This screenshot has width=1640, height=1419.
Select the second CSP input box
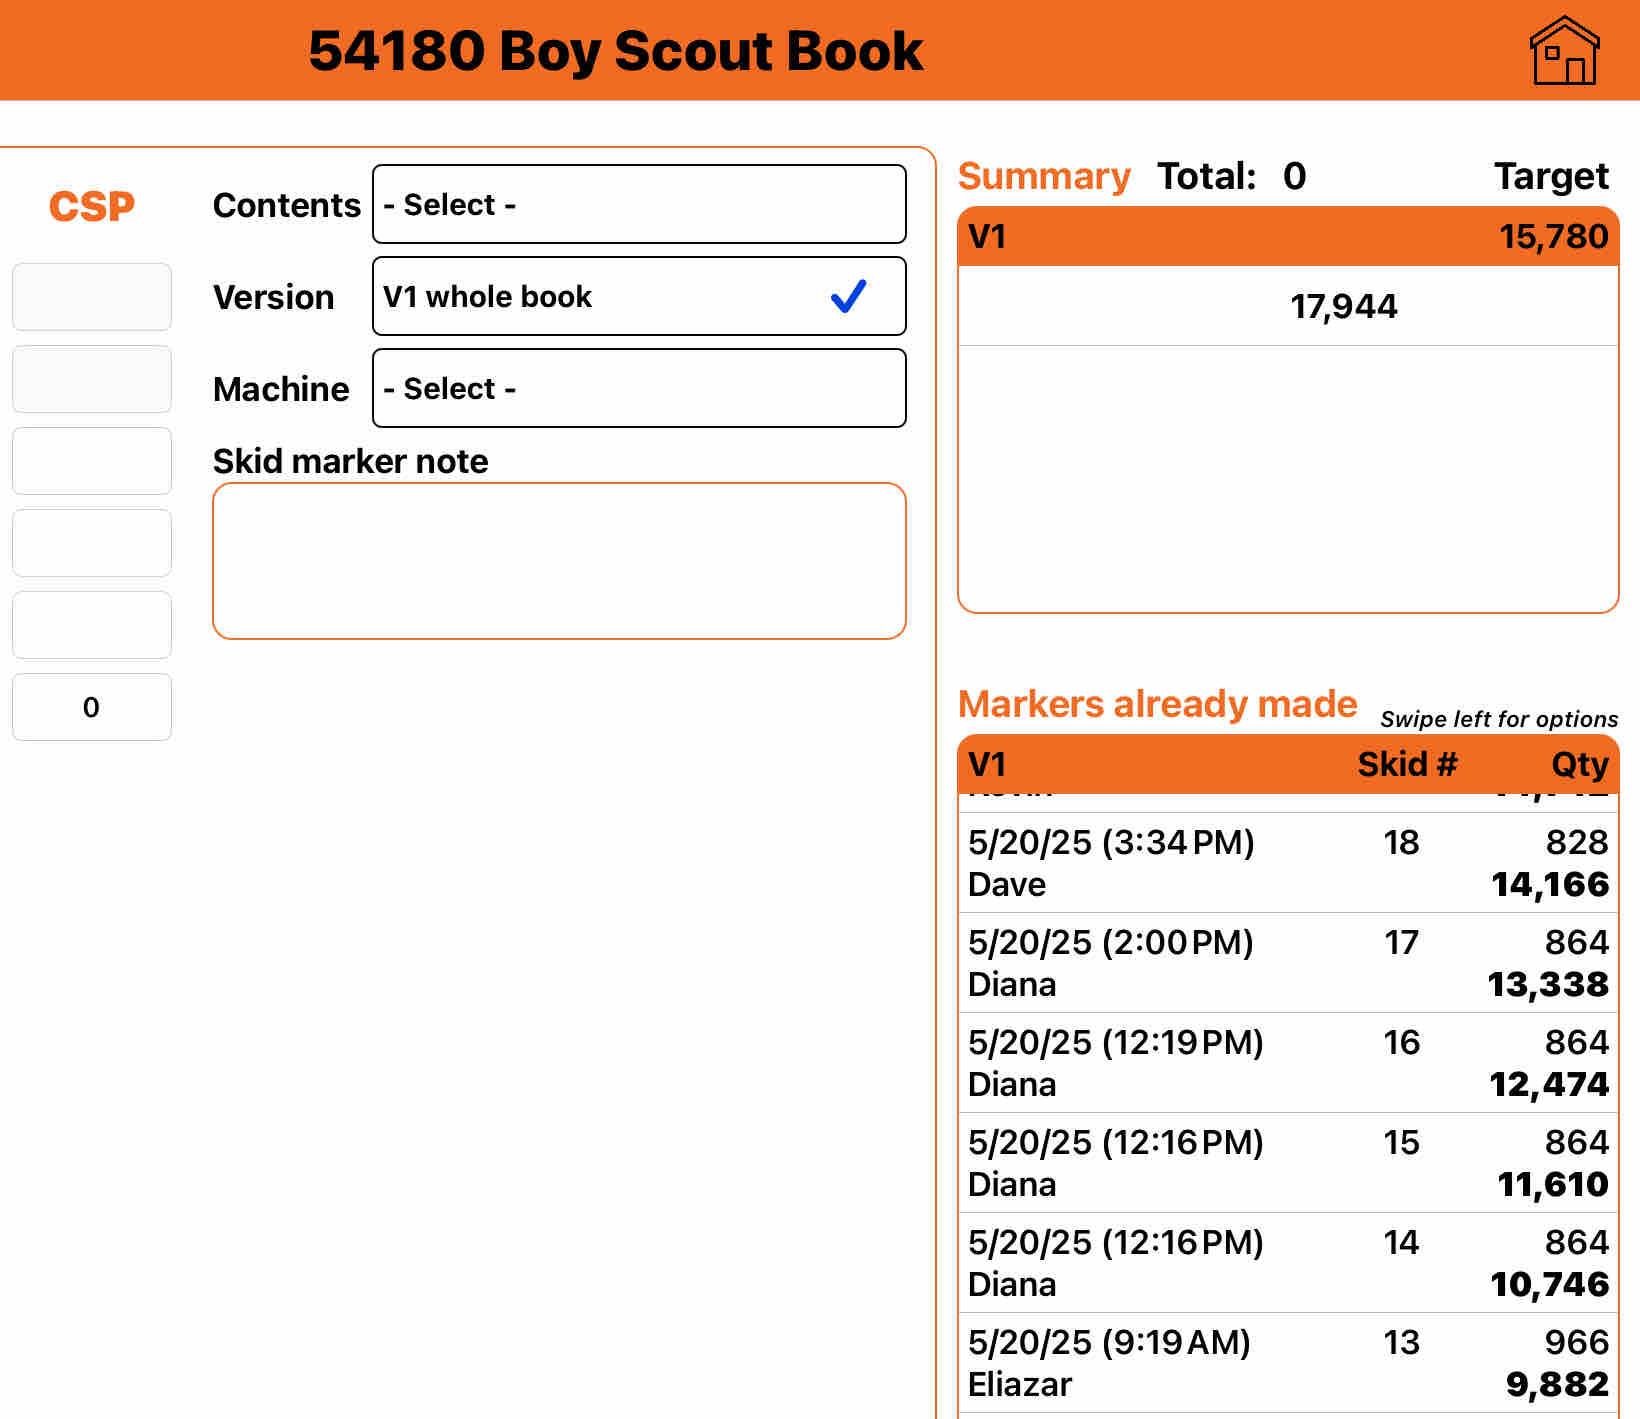(x=92, y=379)
